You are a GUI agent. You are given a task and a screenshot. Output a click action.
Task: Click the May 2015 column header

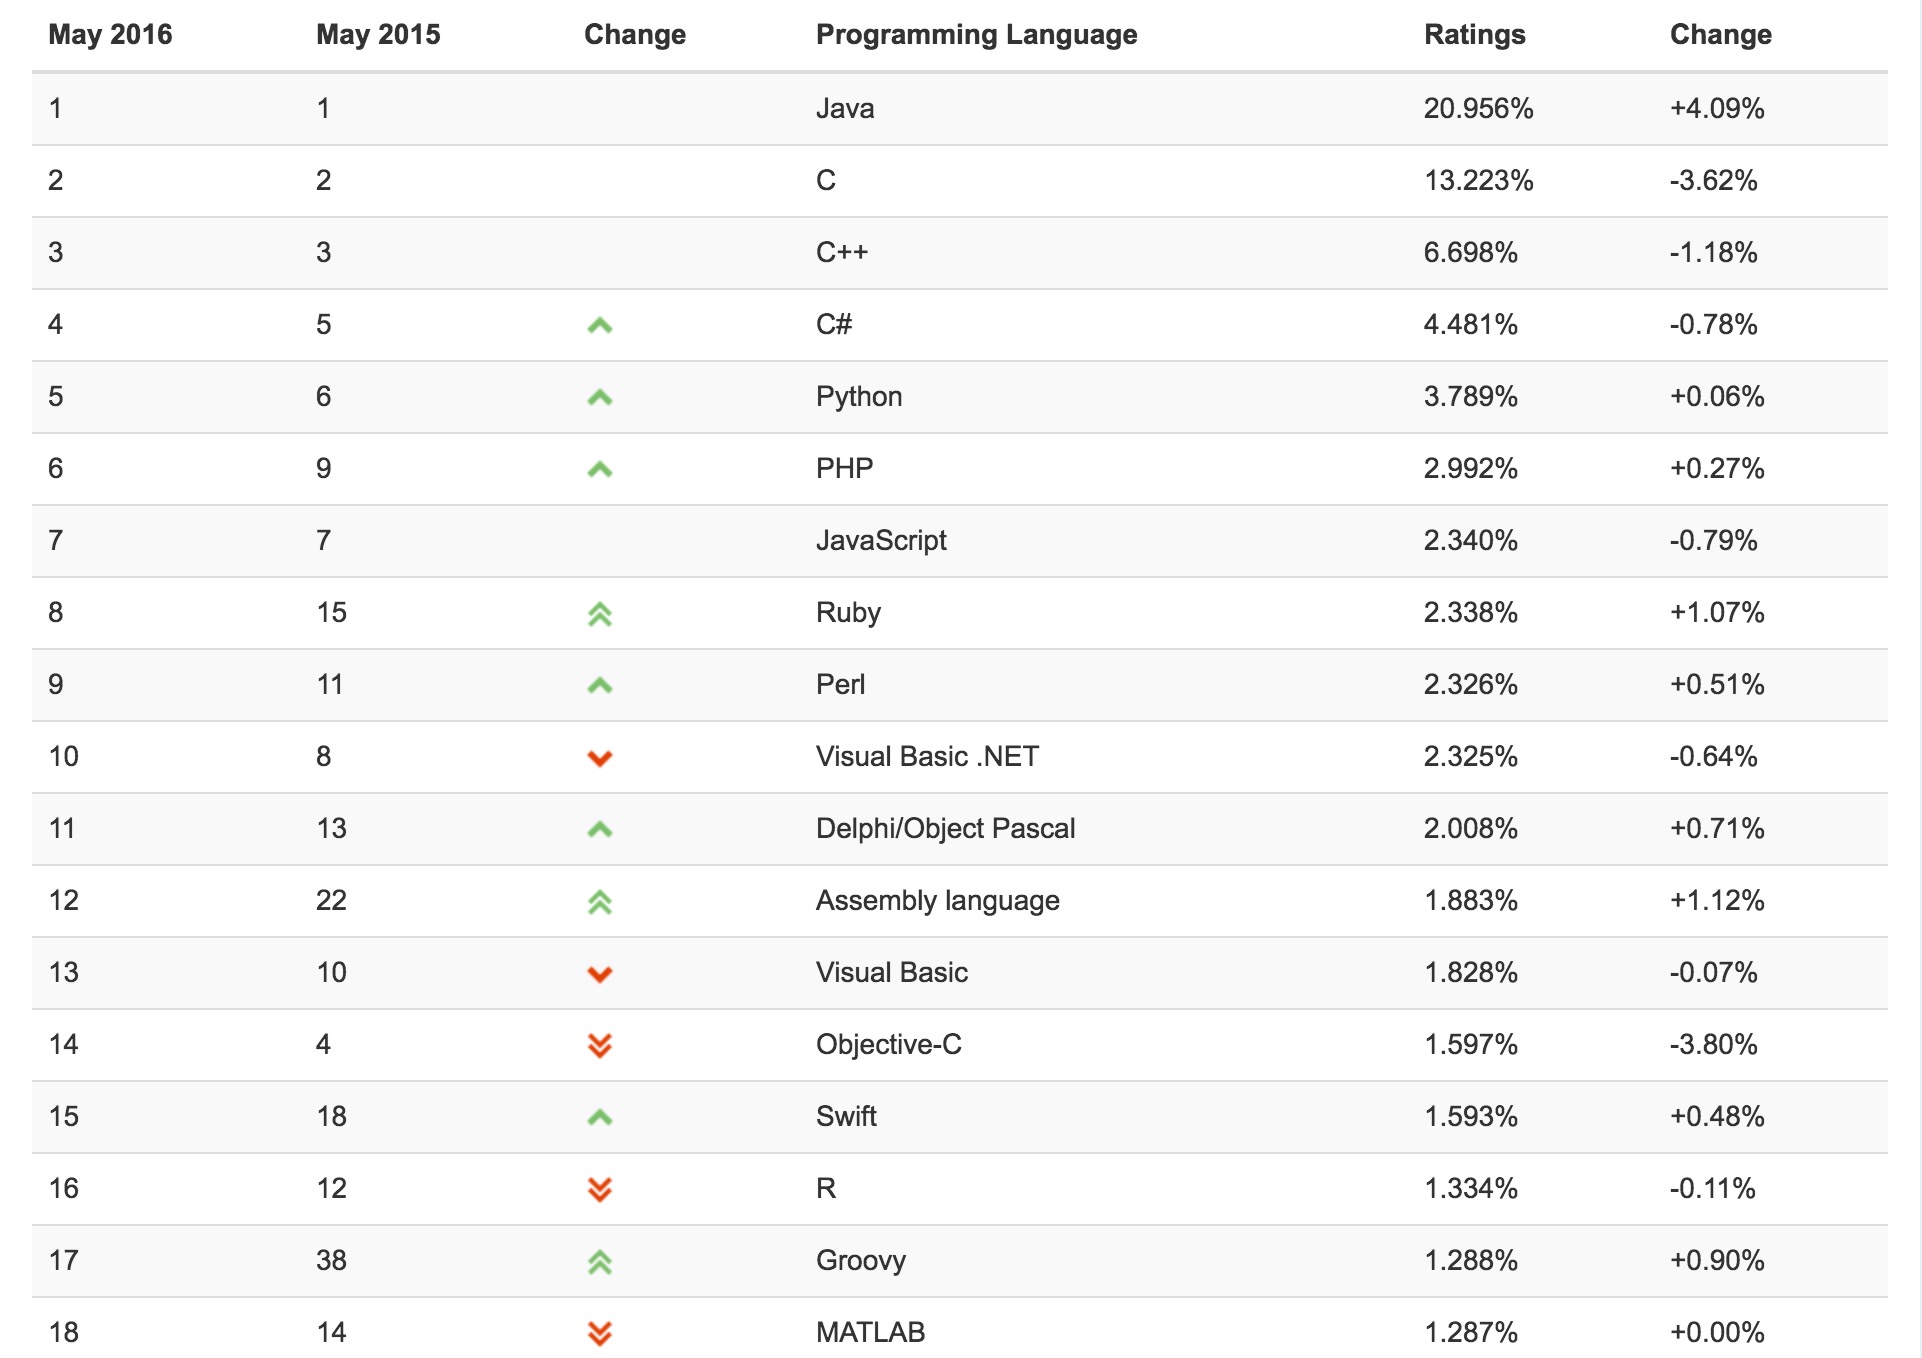pos(378,35)
